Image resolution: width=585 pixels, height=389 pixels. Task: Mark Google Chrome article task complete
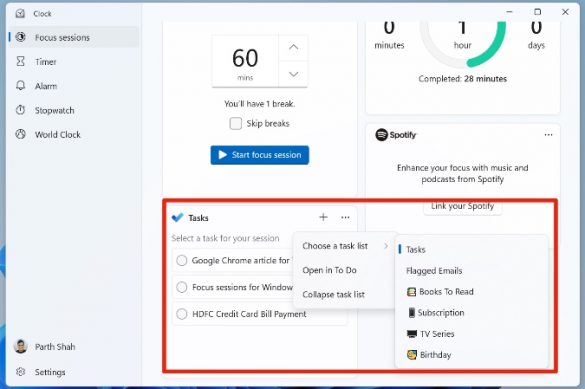182,260
